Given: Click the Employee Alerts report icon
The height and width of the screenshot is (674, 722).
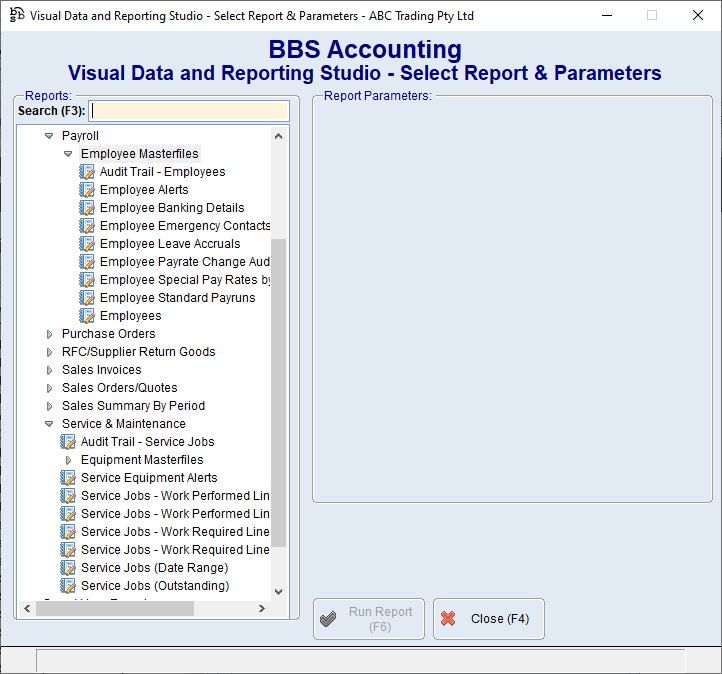Looking at the screenshot, I should (x=87, y=190).
